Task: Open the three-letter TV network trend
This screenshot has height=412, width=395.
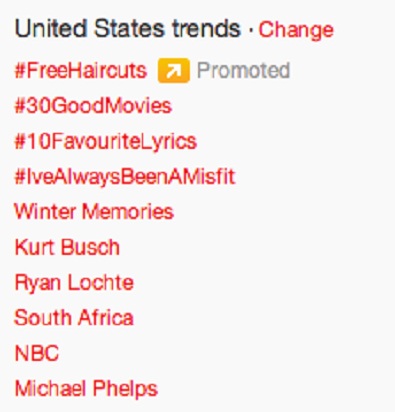Action: click(37, 353)
